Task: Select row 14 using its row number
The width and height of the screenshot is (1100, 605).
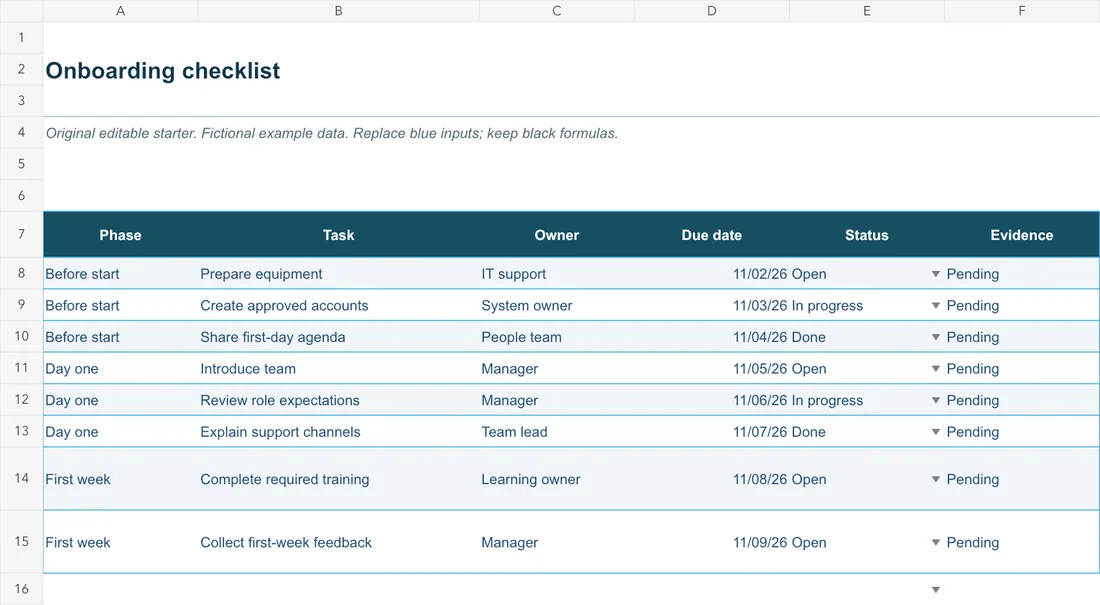Action: click(x=21, y=479)
